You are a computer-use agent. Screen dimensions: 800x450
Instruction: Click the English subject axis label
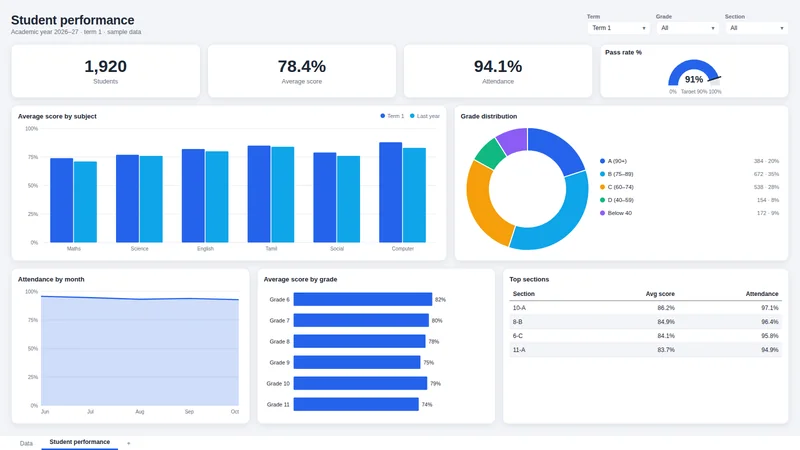205,249
